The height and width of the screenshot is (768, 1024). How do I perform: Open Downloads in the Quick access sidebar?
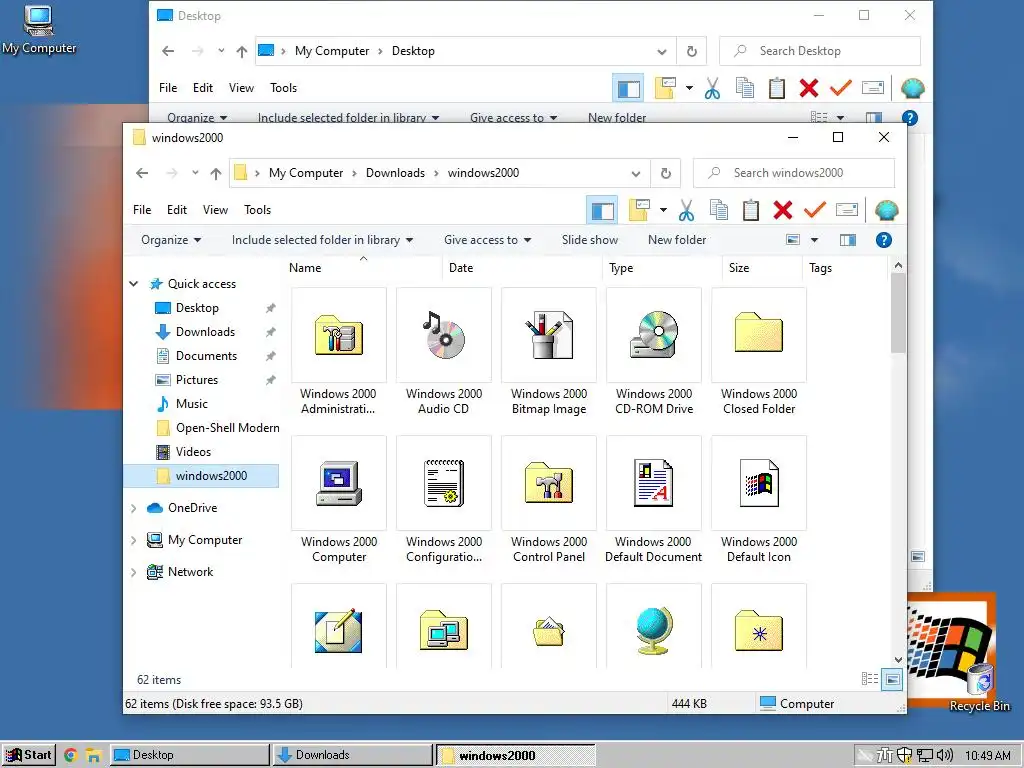click(x=205, y=332)
